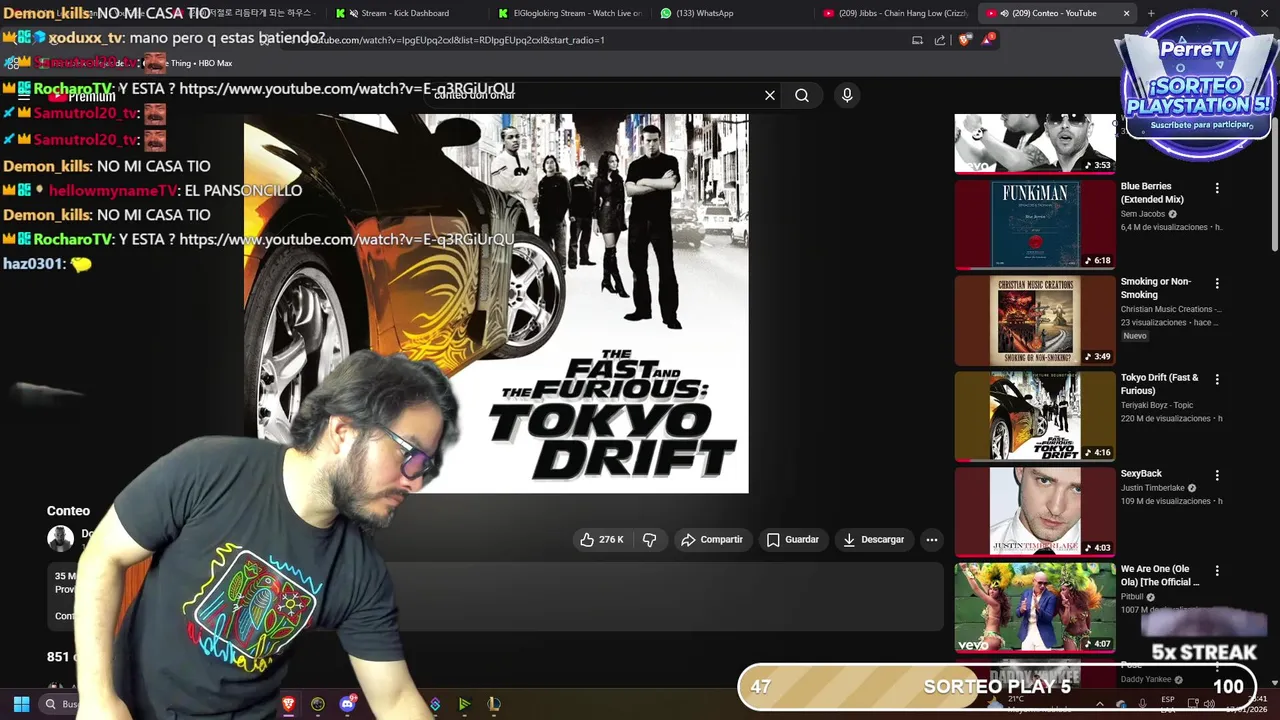Click the Brave Rewards triangle icon

point(988,40)
